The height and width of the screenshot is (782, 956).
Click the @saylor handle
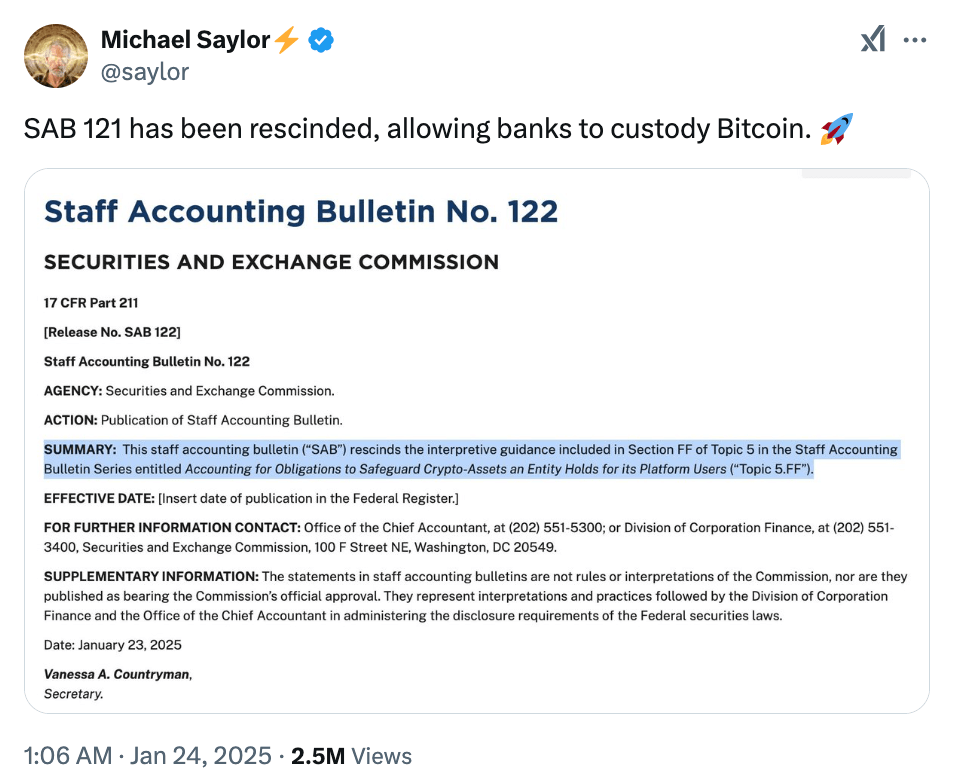[145, 71]
